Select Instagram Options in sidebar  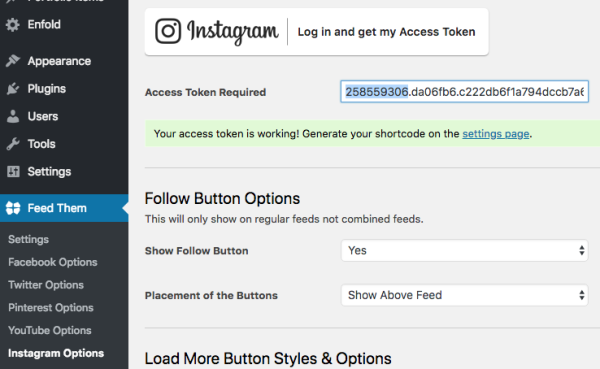[x=56, y=353]
